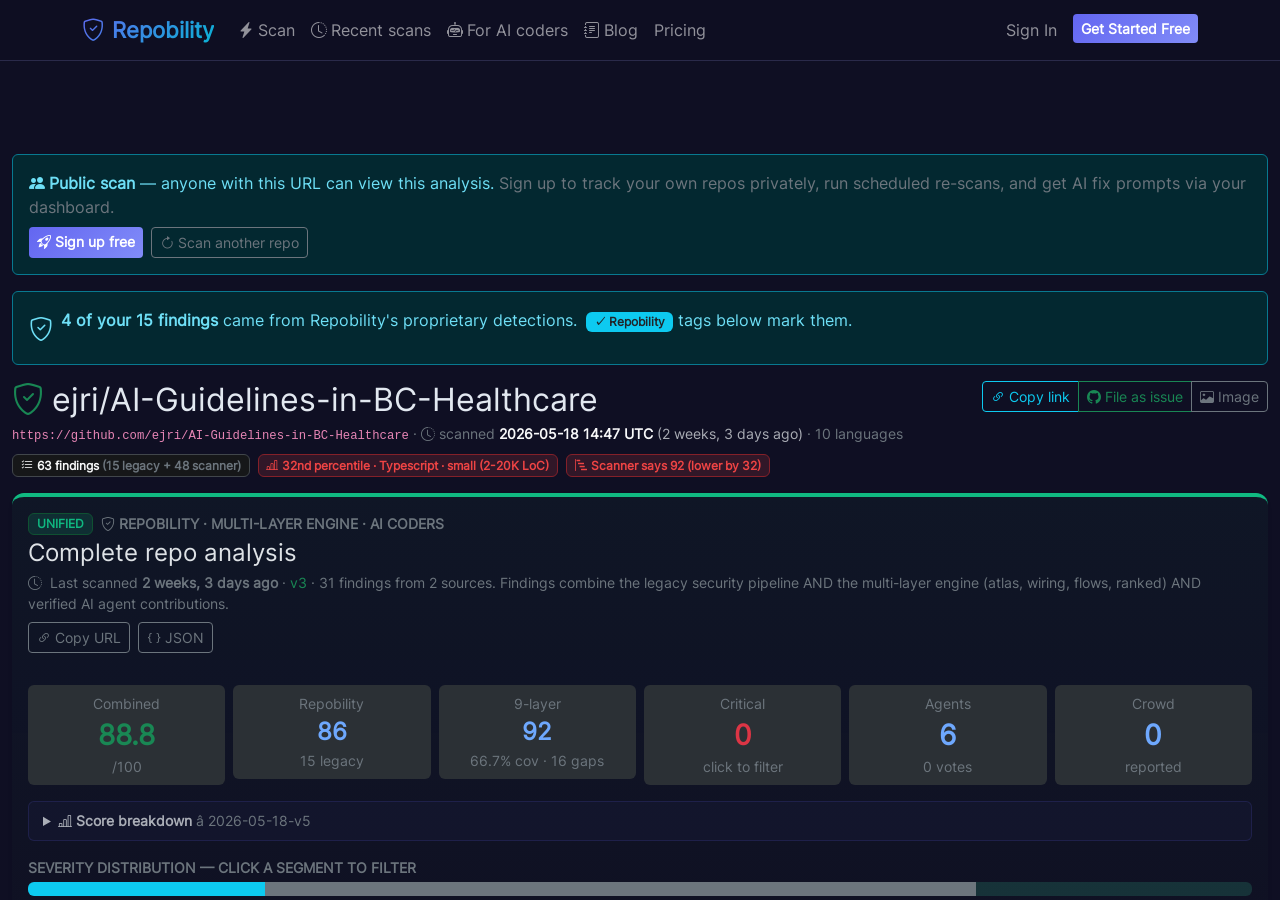Click the Repobility shield logo icon
The width and height of the screenshot is (1280, 900).
coord(93,30)
